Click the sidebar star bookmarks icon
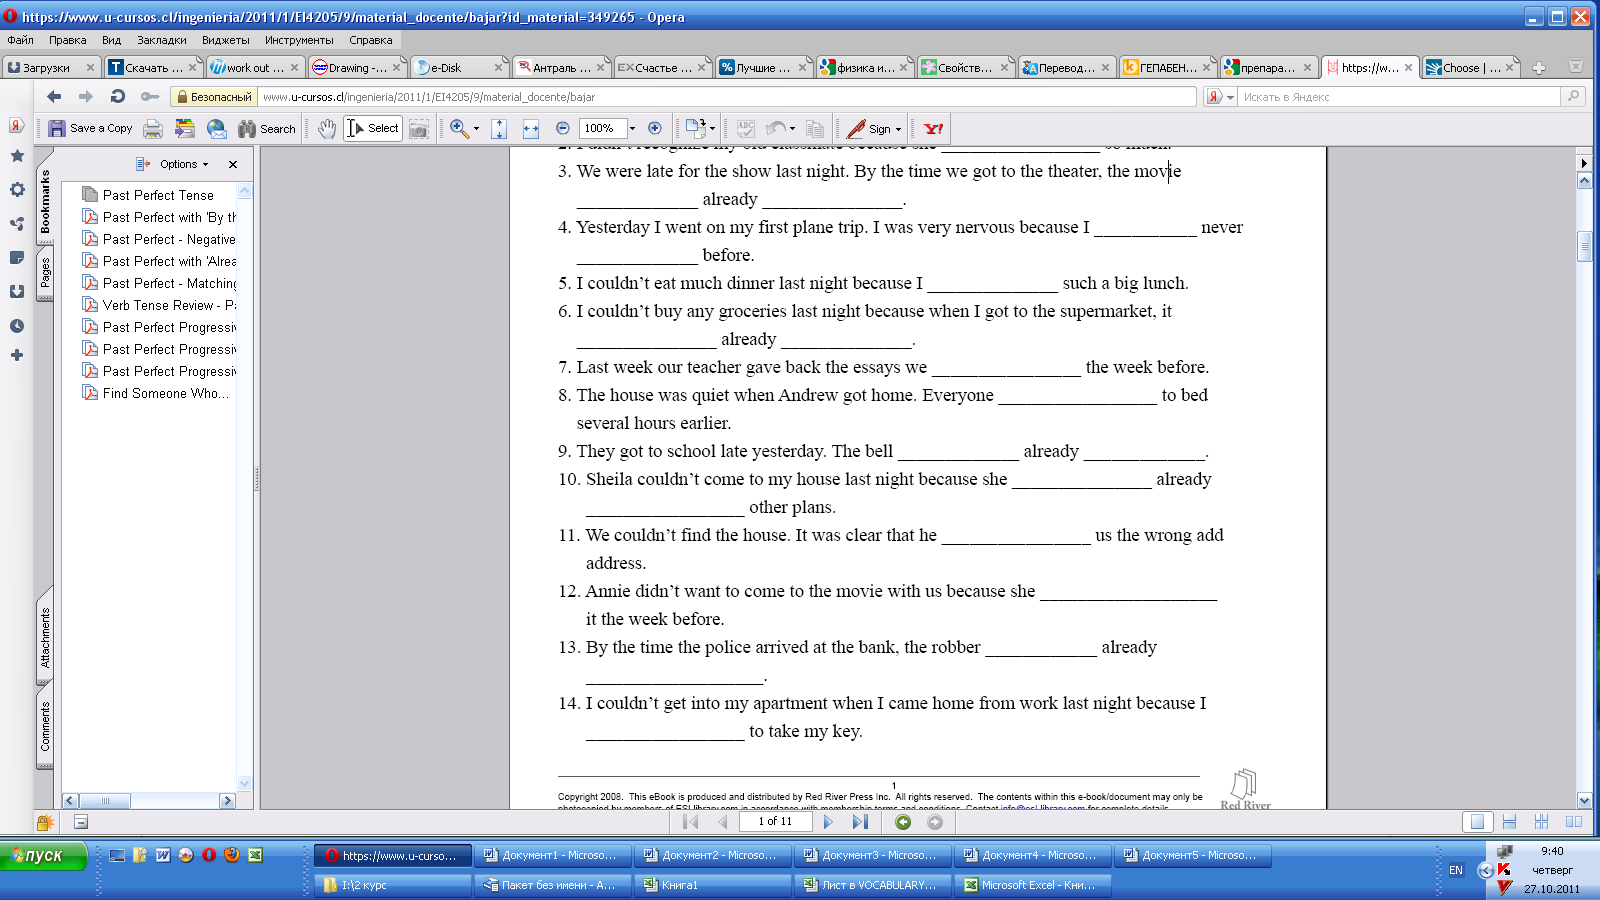 (17, 156)
